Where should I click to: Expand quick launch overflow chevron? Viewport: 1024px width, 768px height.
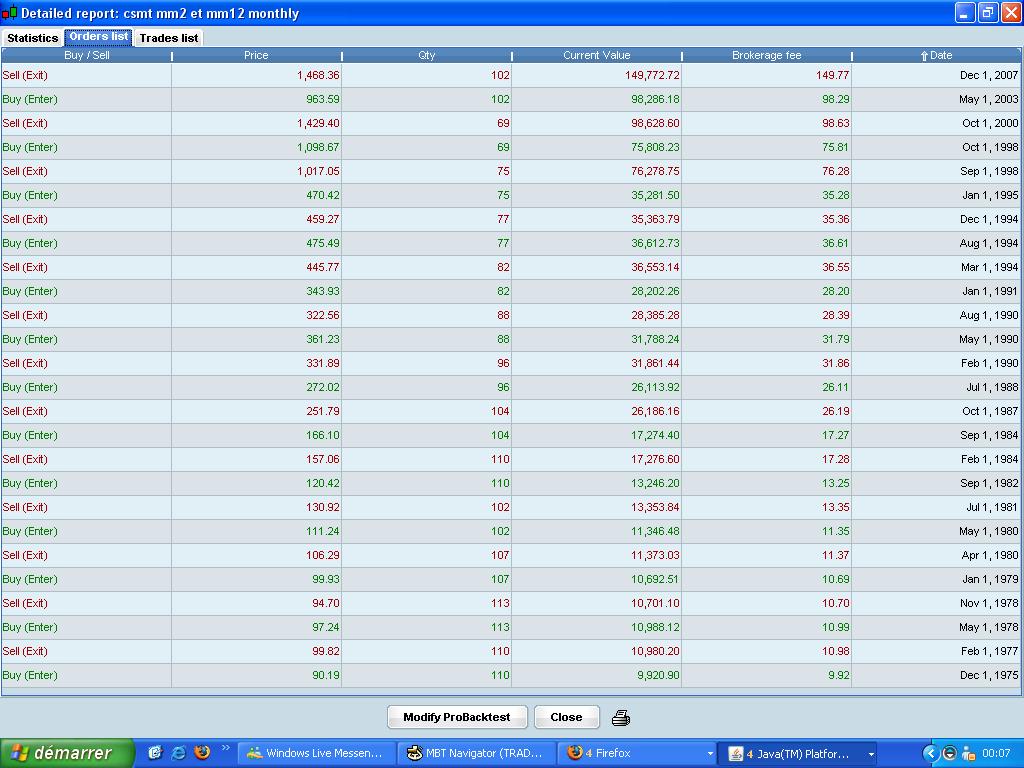click(225, 748)
